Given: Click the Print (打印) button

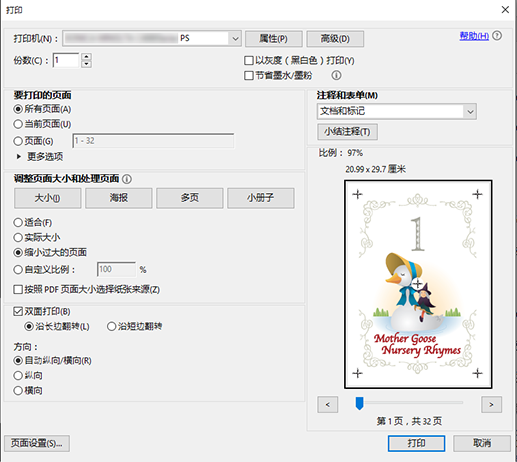Looking at the screenshot, I should (416, 443).
